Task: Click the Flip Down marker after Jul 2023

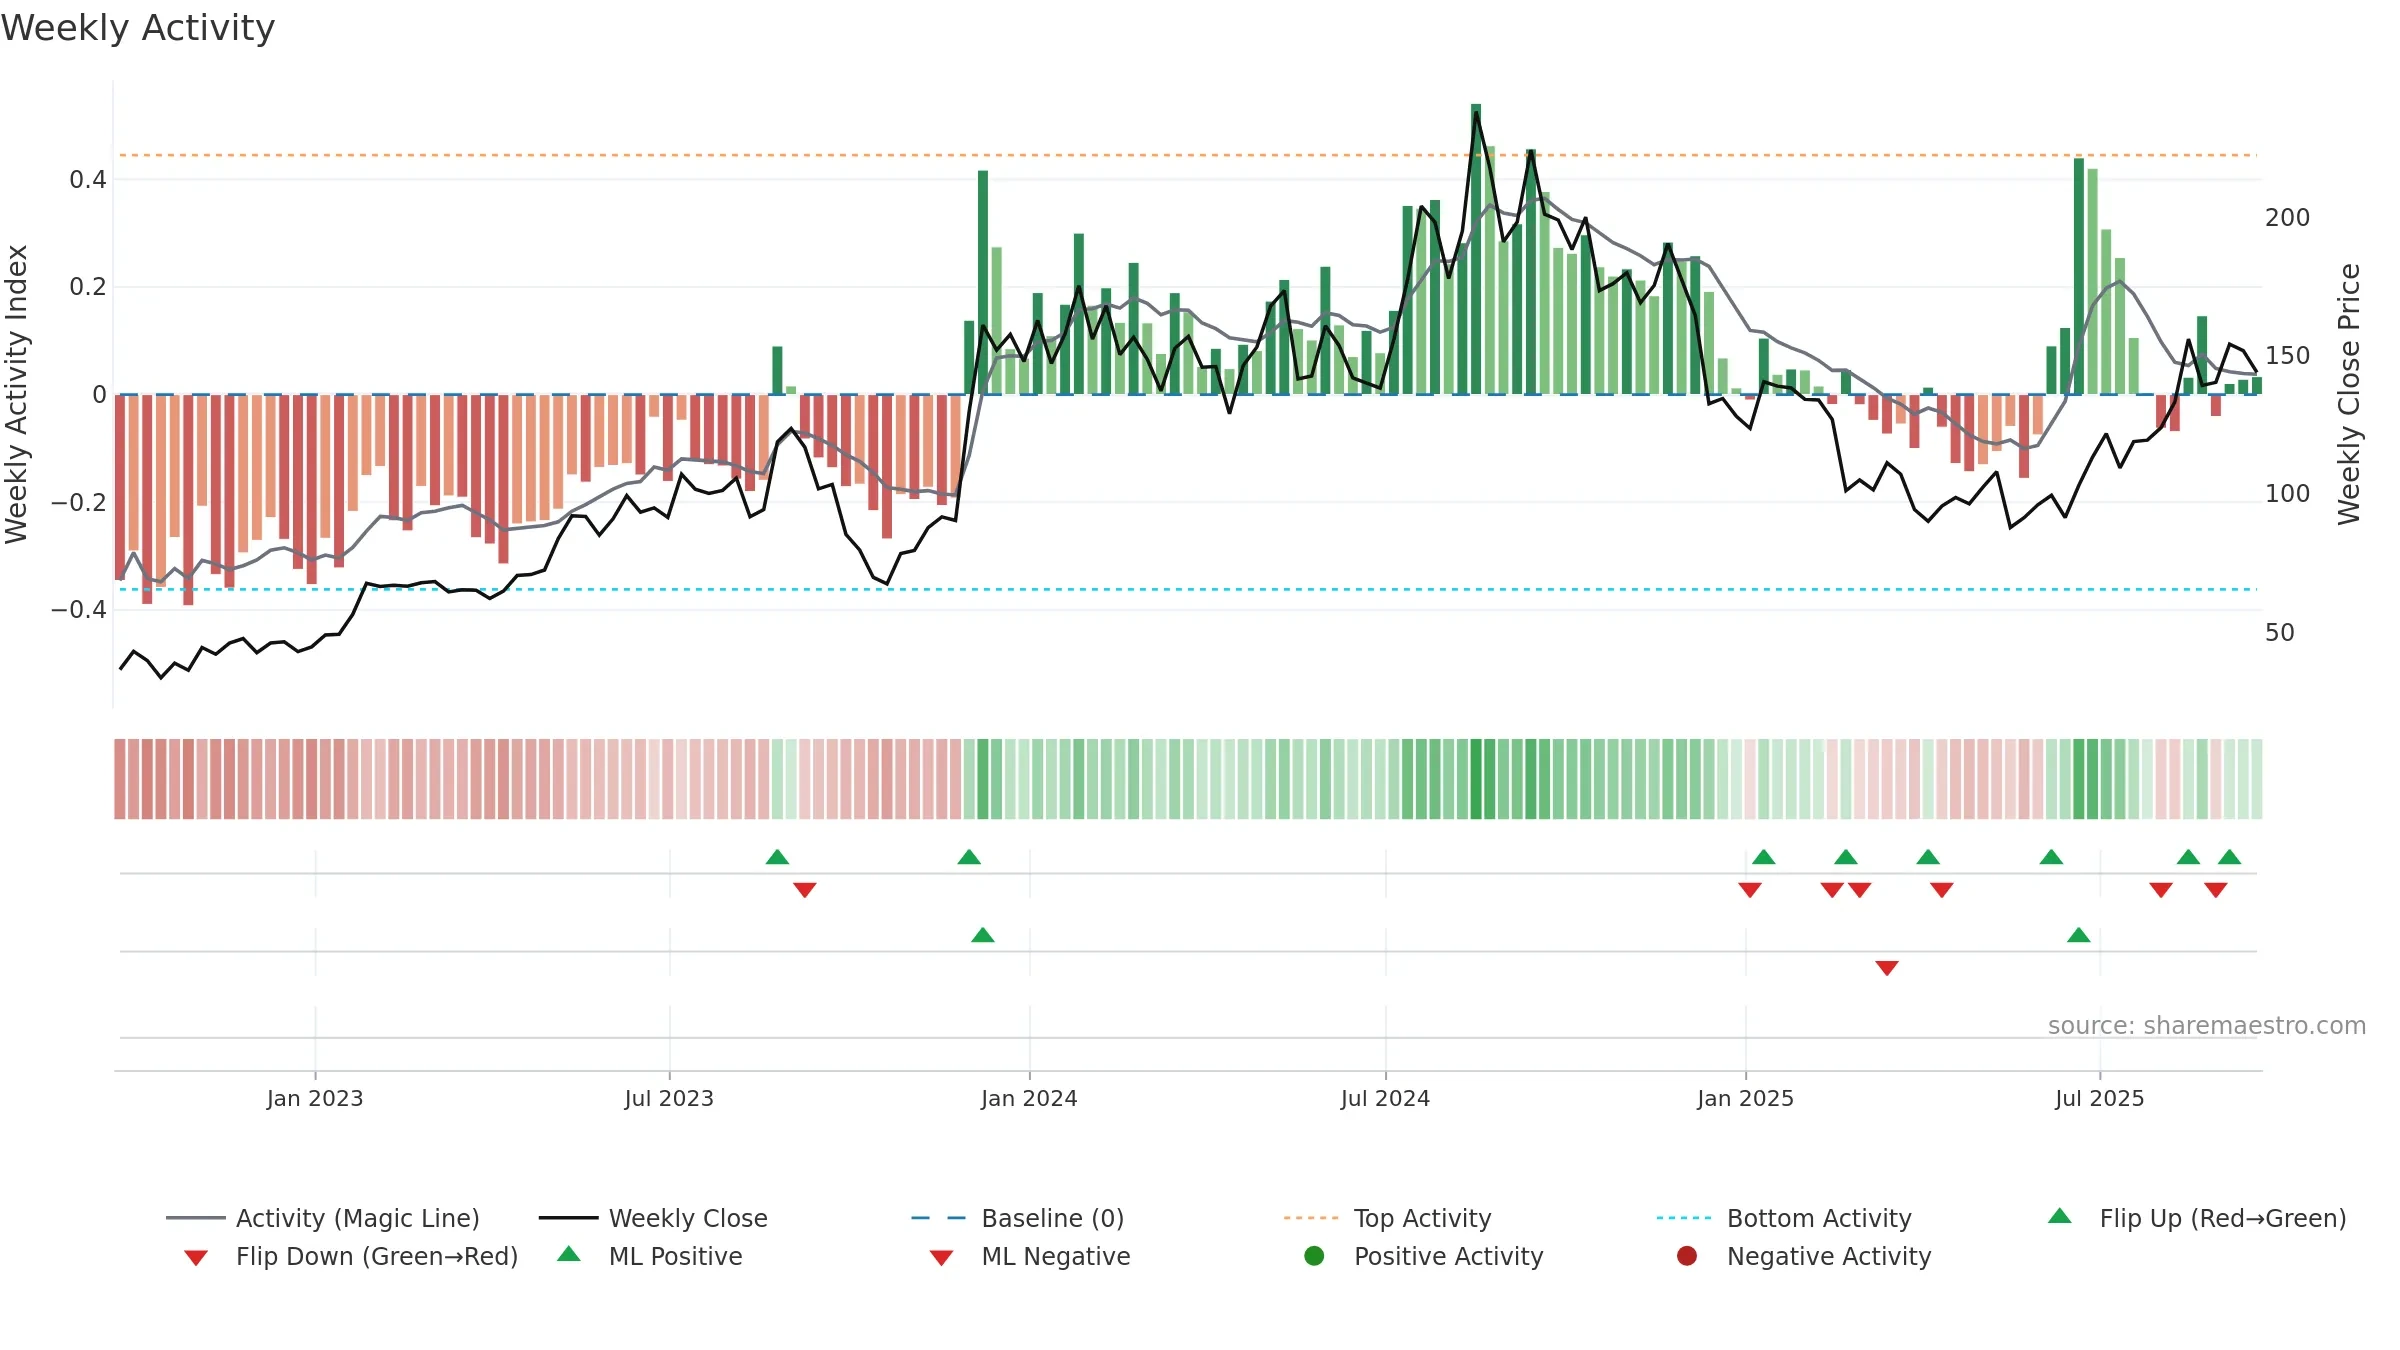Action: 805,890
